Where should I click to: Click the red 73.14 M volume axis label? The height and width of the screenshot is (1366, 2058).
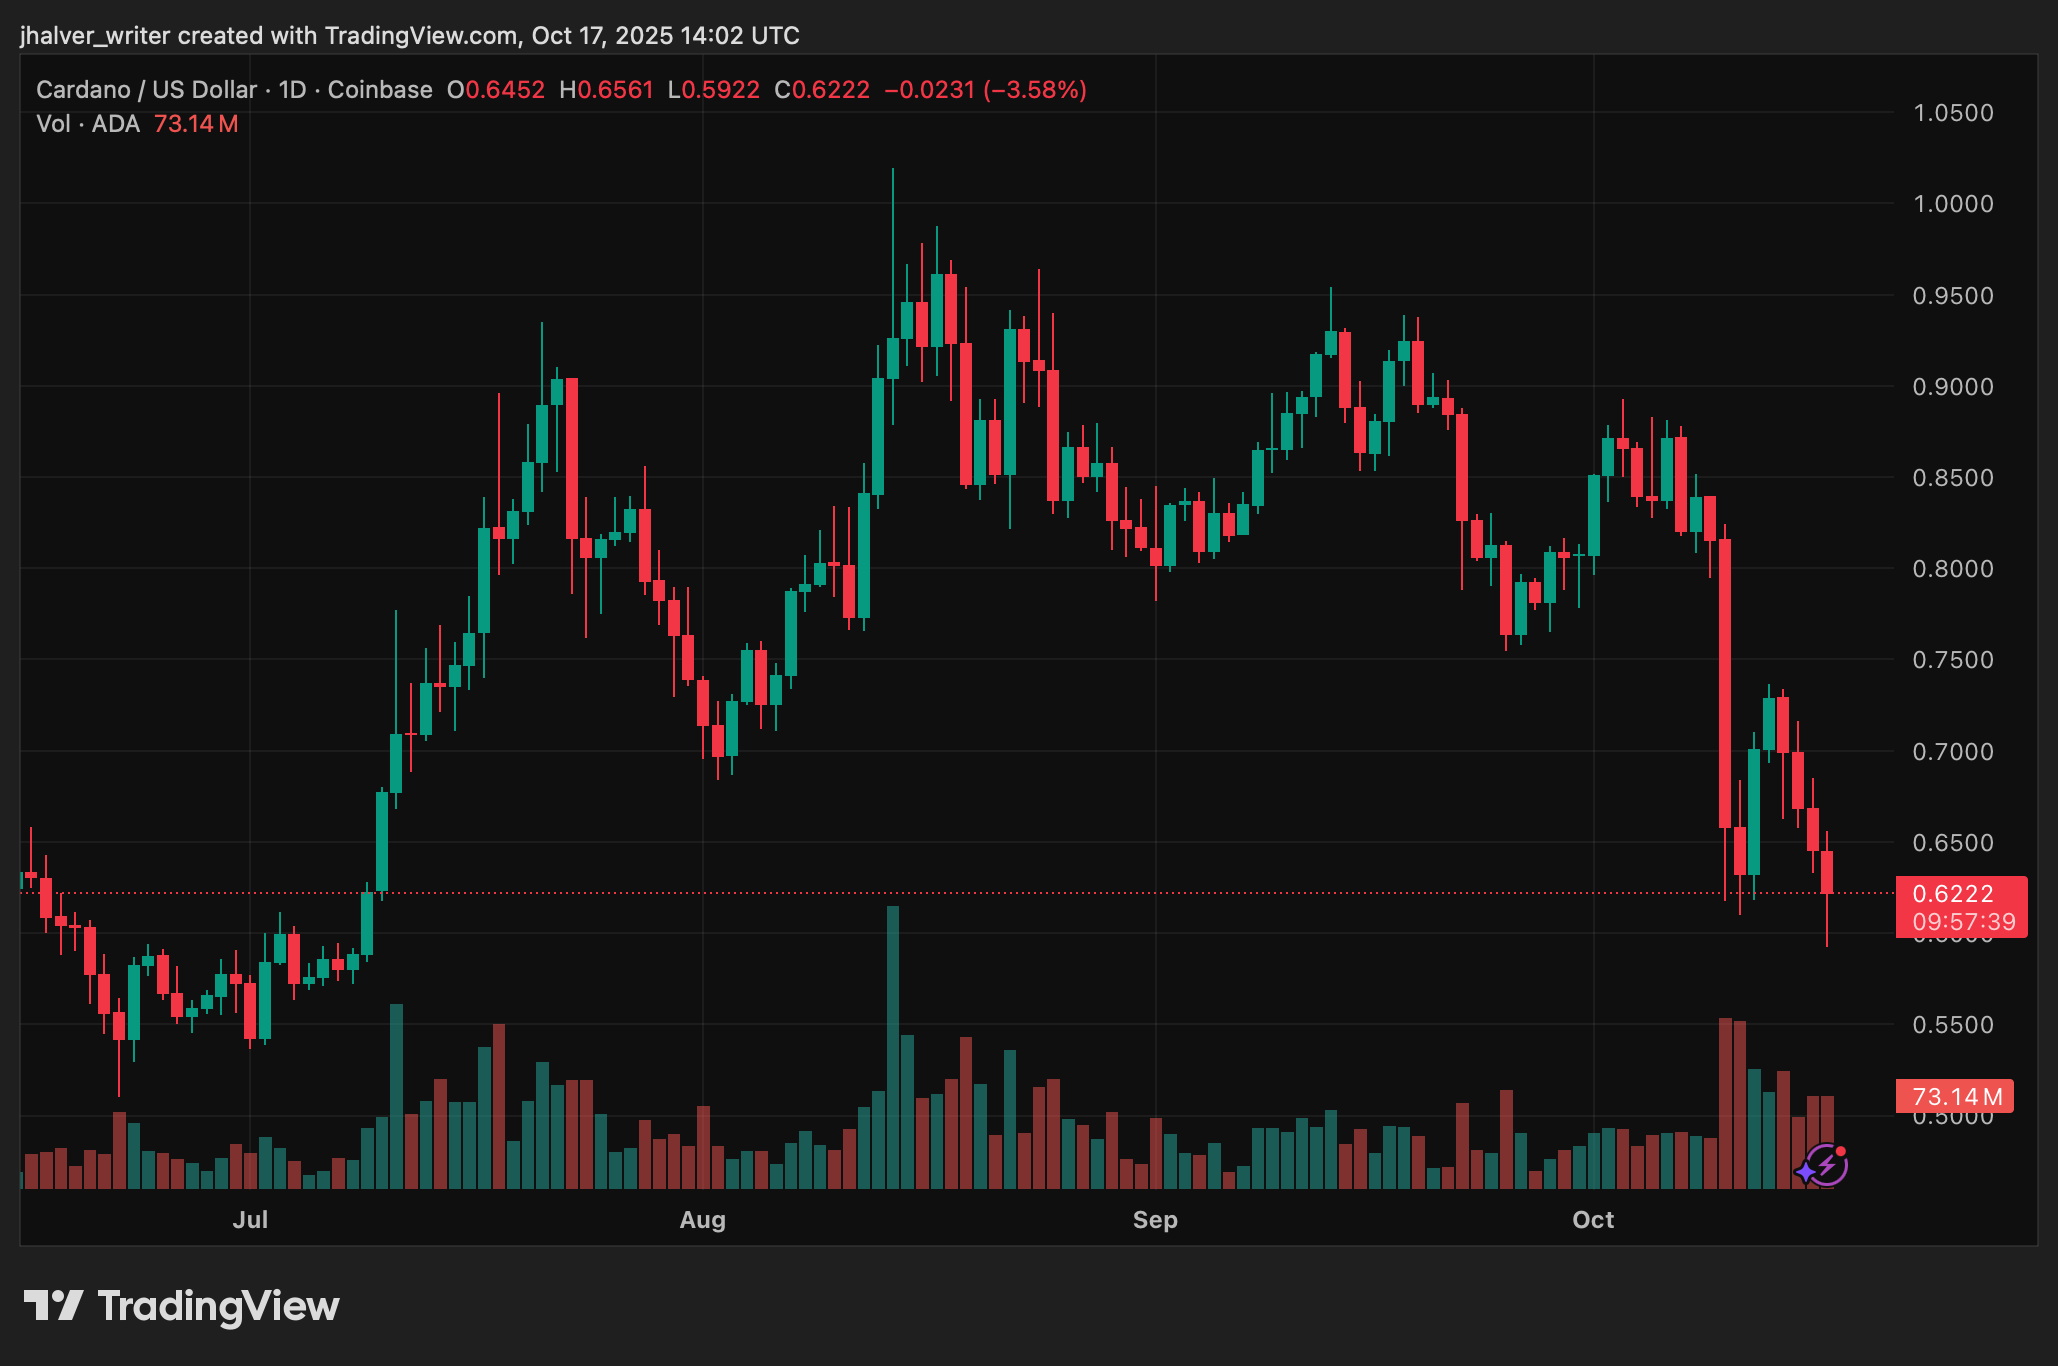coord(1955,1097)
